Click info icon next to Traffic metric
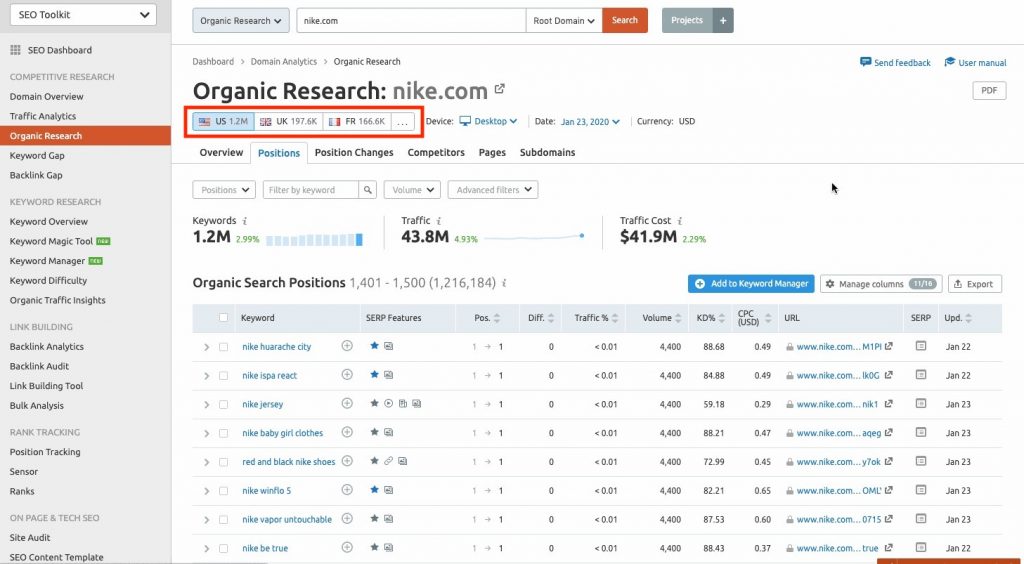The height and width of the screenshot is (564, 1024). (x=439, y=221)
